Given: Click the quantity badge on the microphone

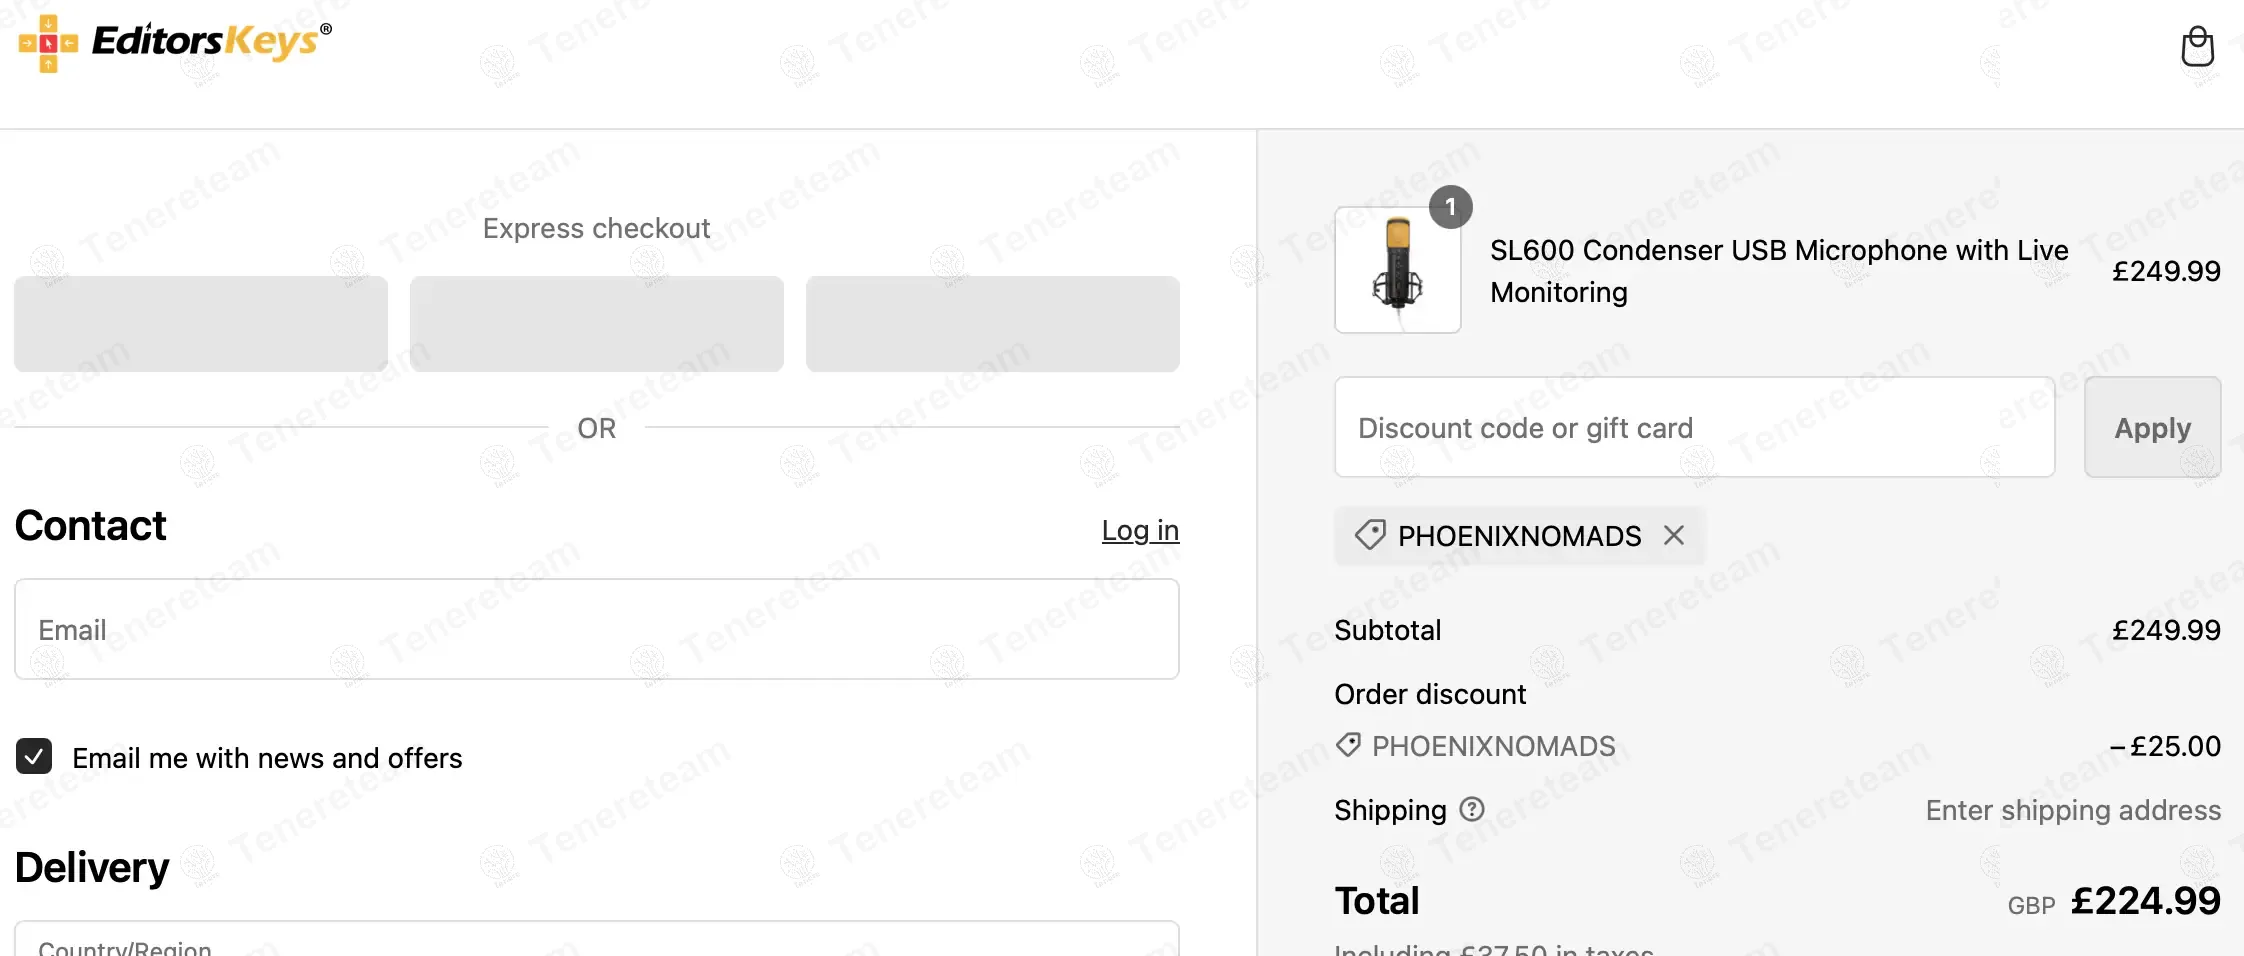Looking at the screenshot, I should 1450,207.
